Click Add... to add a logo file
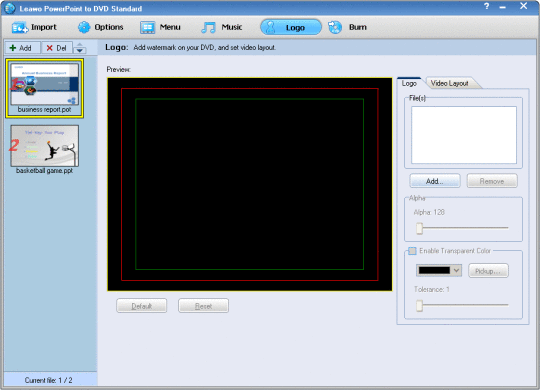 pyautogui.click(x=435, y=181)
